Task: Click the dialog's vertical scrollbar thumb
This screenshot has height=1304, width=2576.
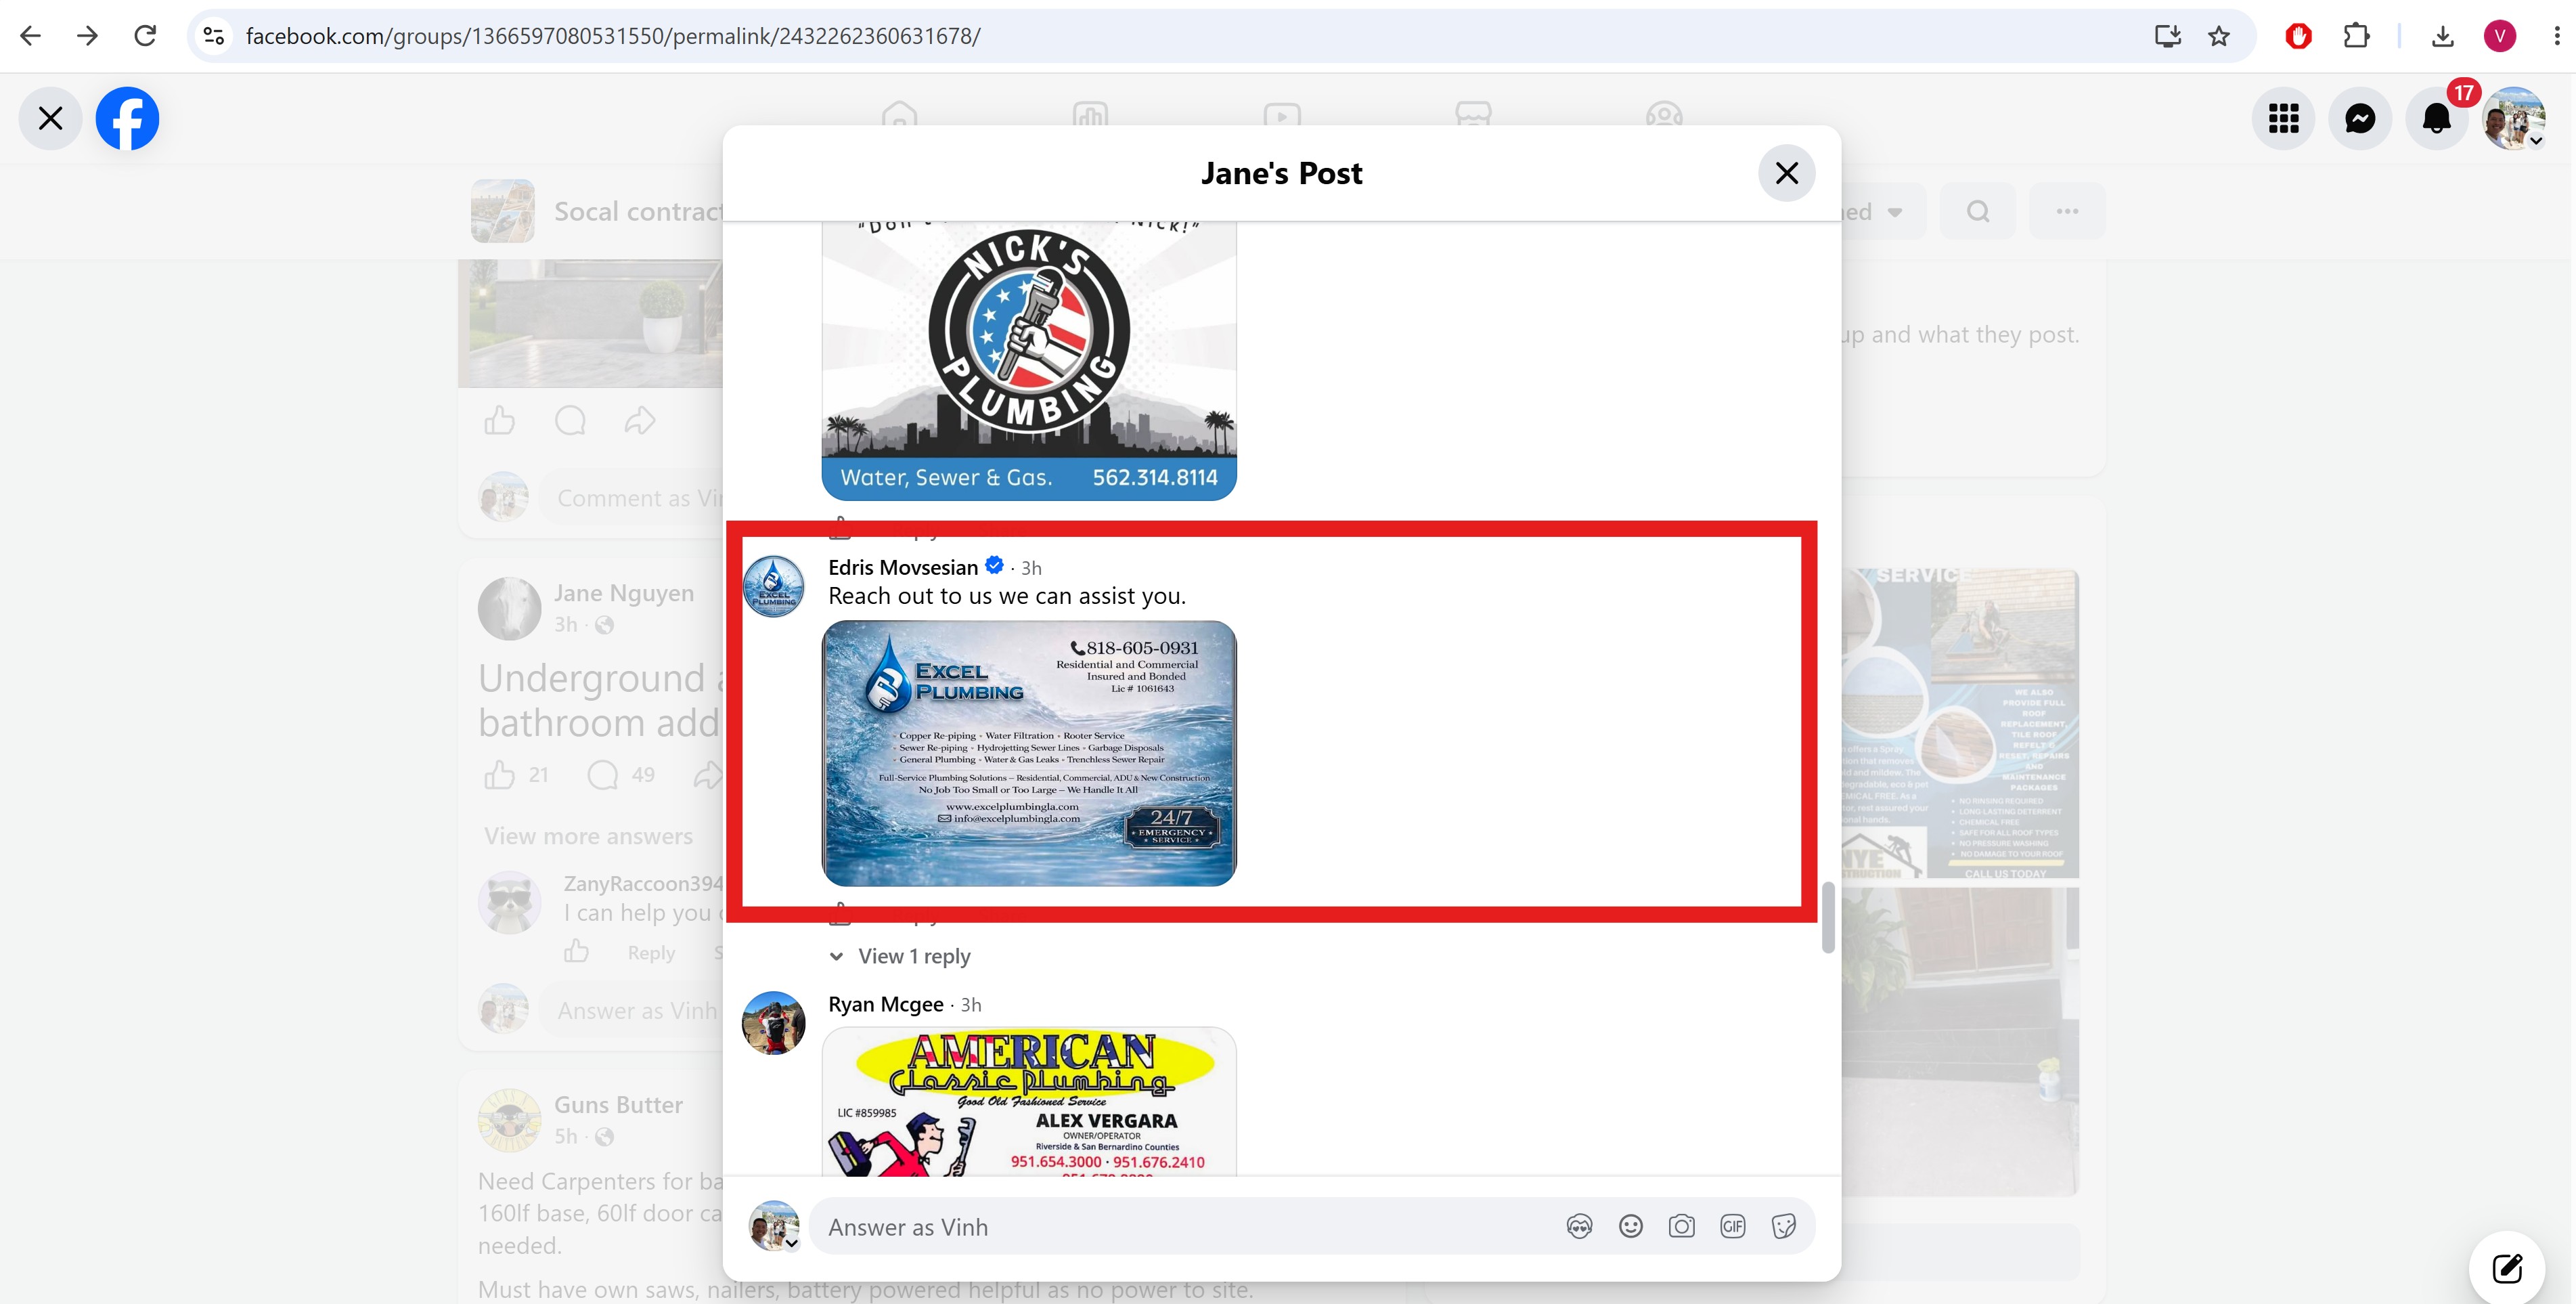Action: tap(1828, 917)
